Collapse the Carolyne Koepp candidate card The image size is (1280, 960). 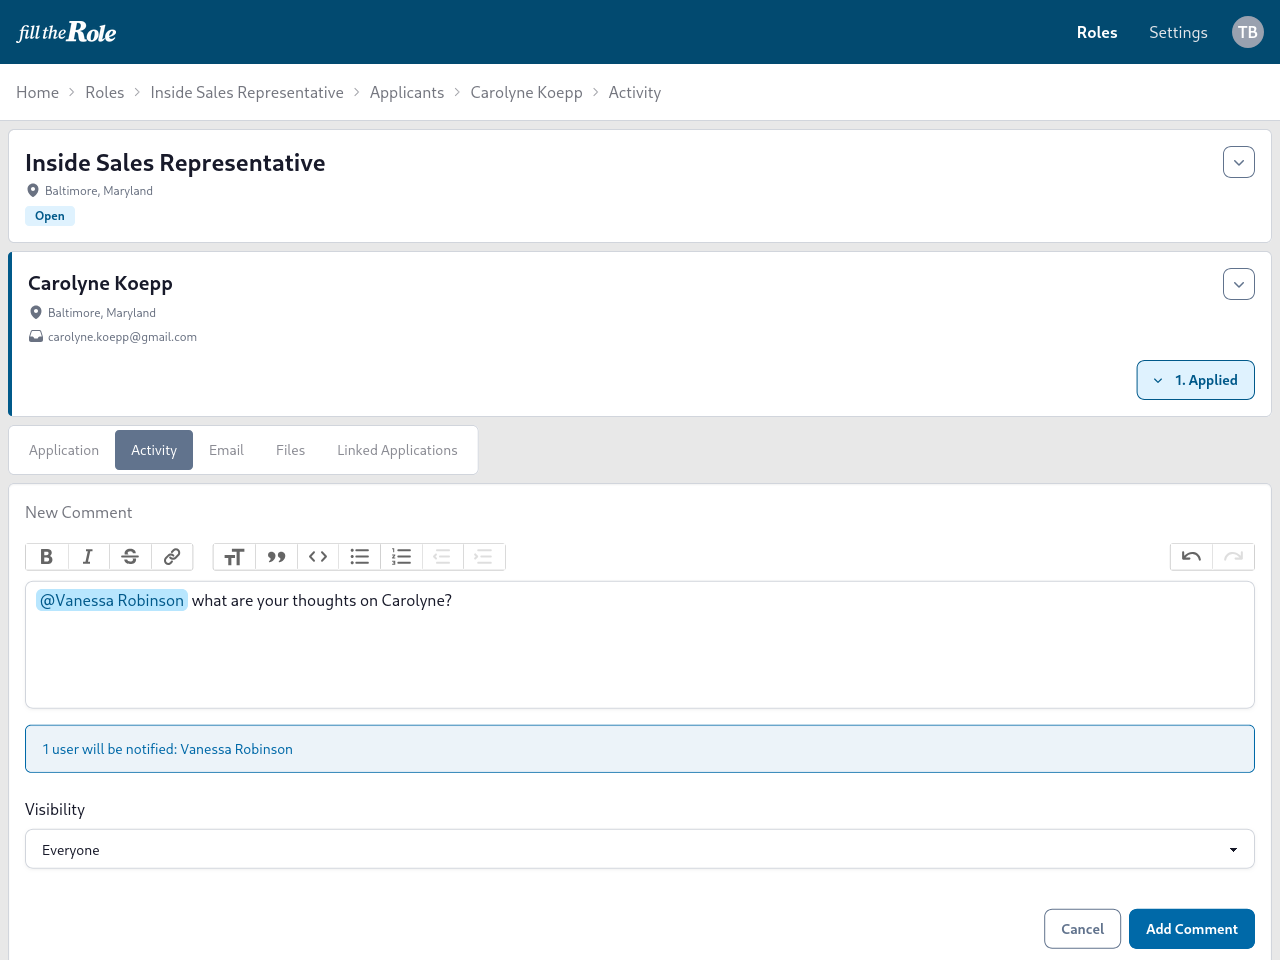[x=1238, y=283]
